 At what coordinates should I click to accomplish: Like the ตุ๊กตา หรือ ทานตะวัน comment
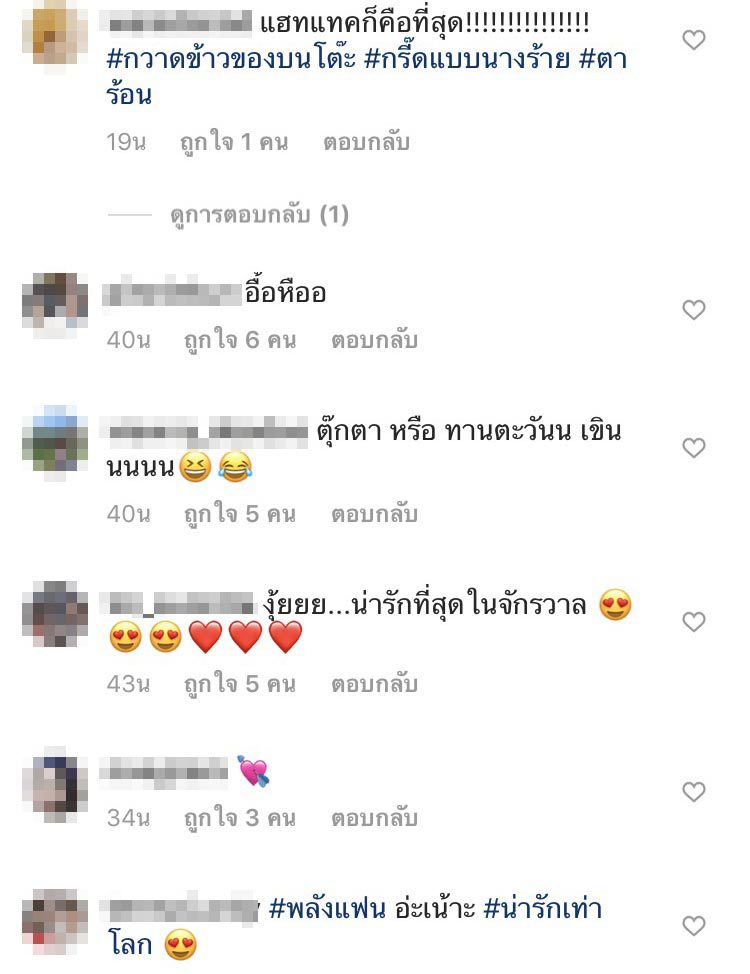693,448
